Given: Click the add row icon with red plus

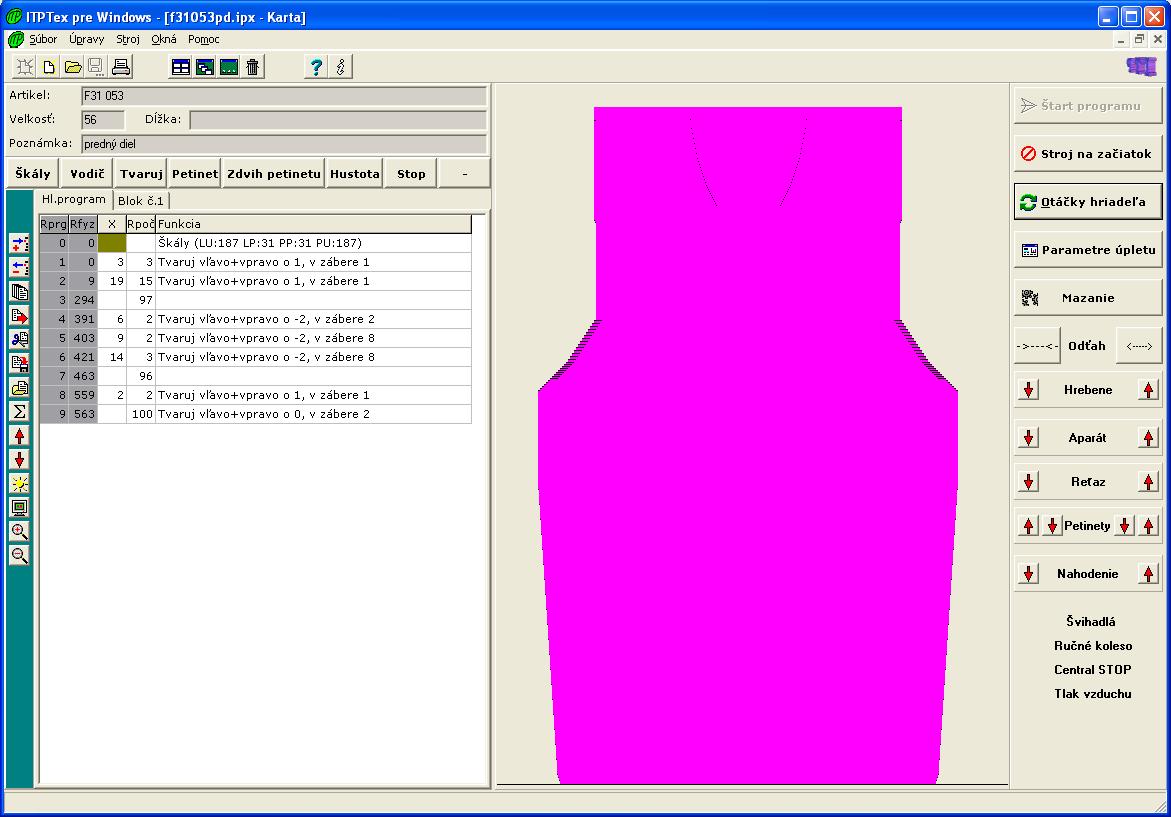Looking at the screenshot, I should point(19,243).
